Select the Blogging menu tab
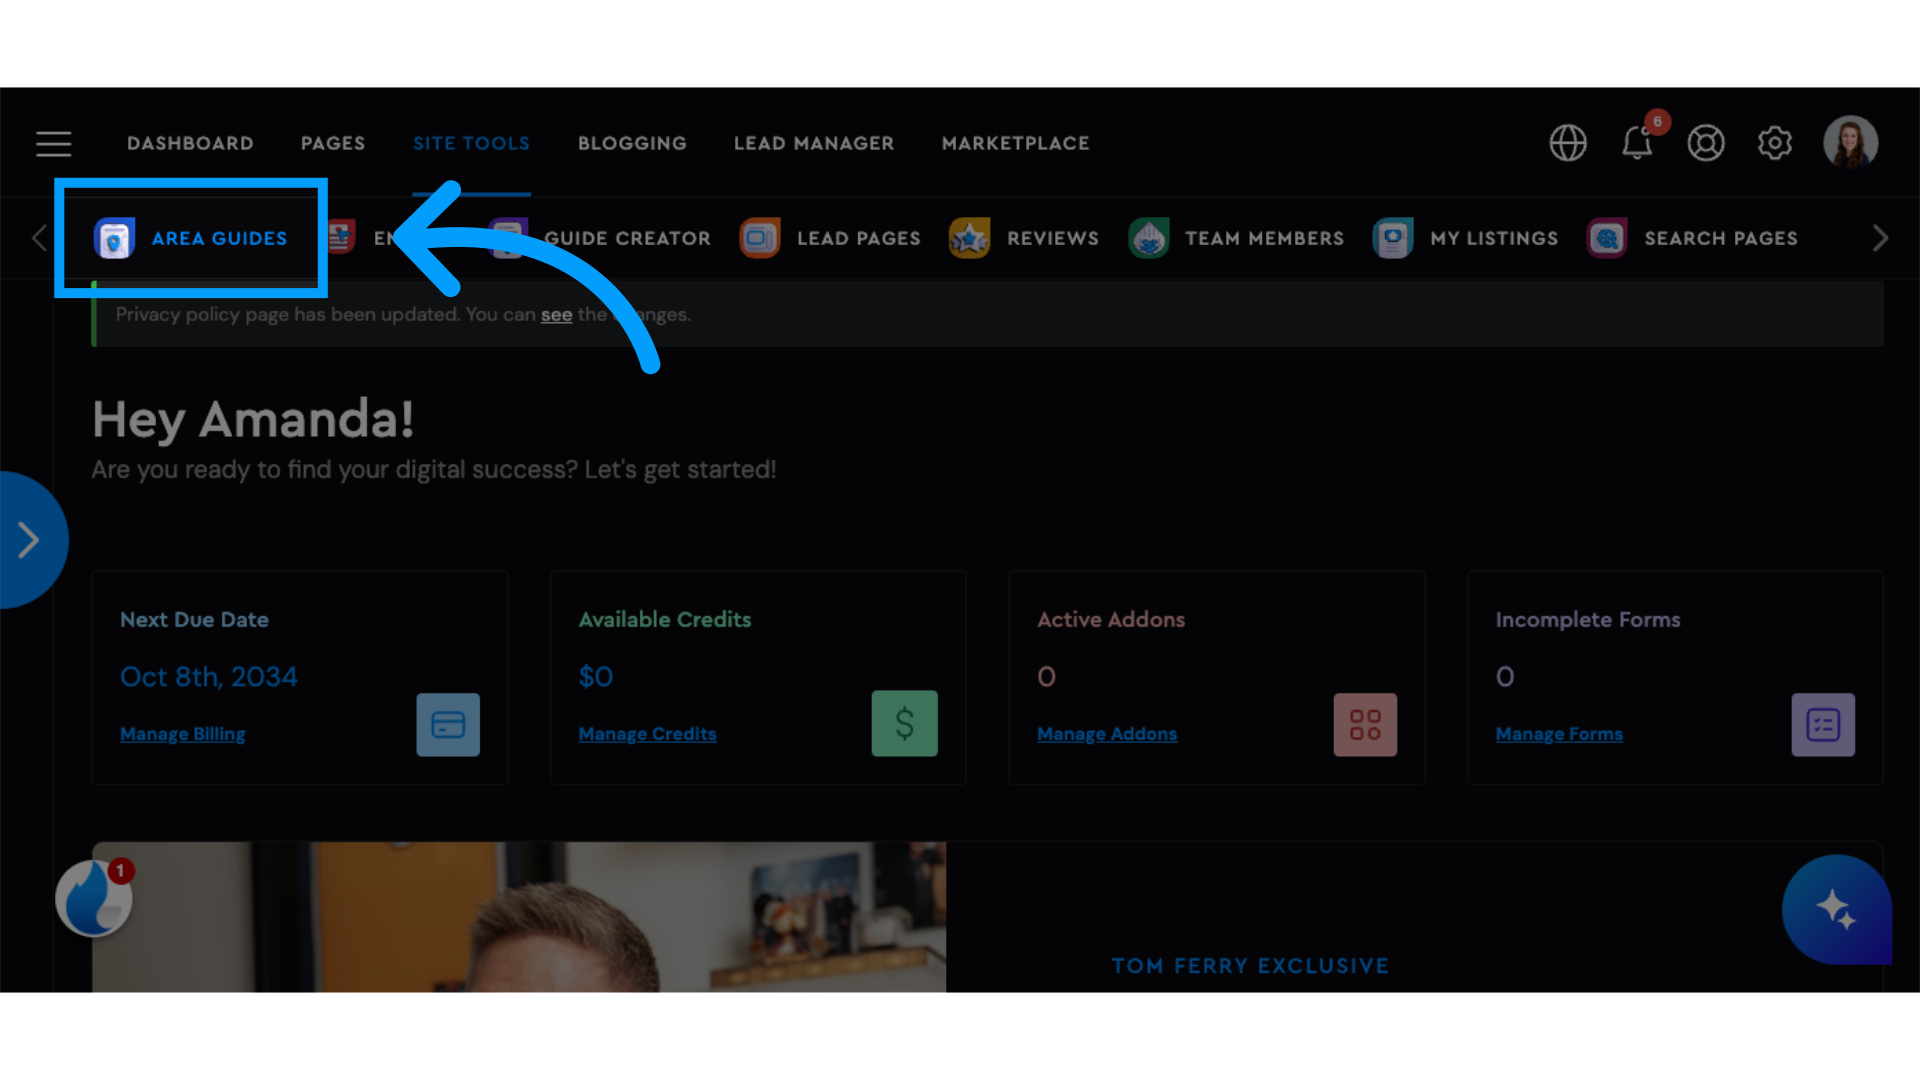This screenshot has height=1080, width=1920. (x=632, y=142)
